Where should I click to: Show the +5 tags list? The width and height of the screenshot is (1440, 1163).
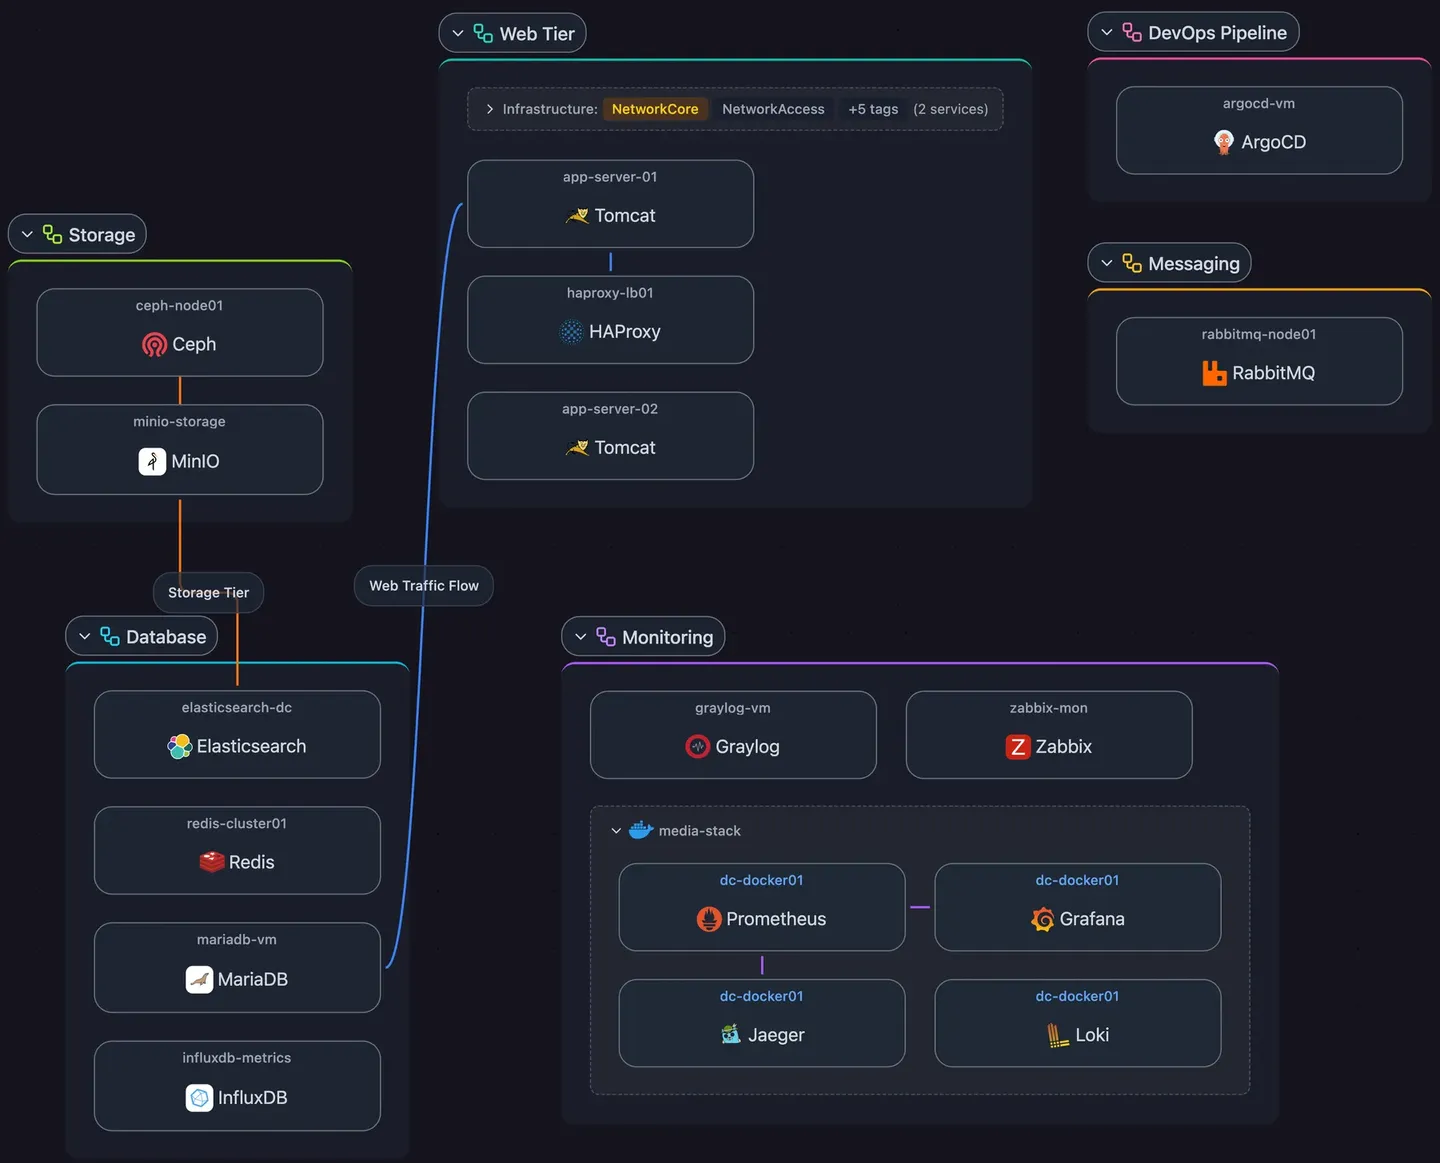click(x=873, y=109)
